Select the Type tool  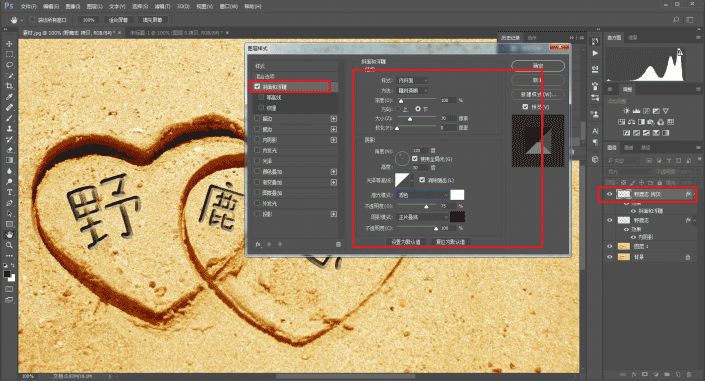pos(9,192)
